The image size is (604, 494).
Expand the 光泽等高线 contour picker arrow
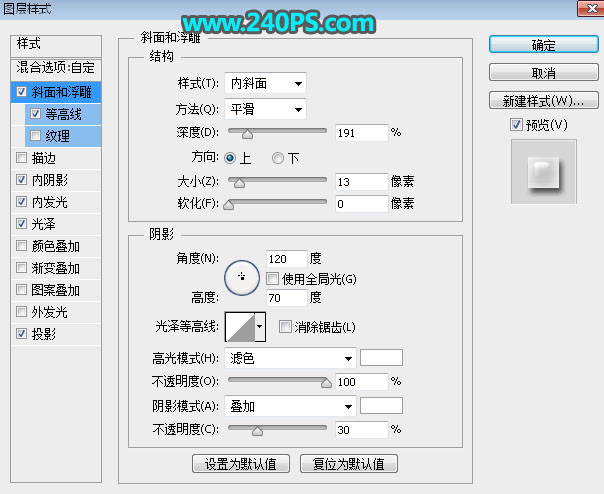260,327
